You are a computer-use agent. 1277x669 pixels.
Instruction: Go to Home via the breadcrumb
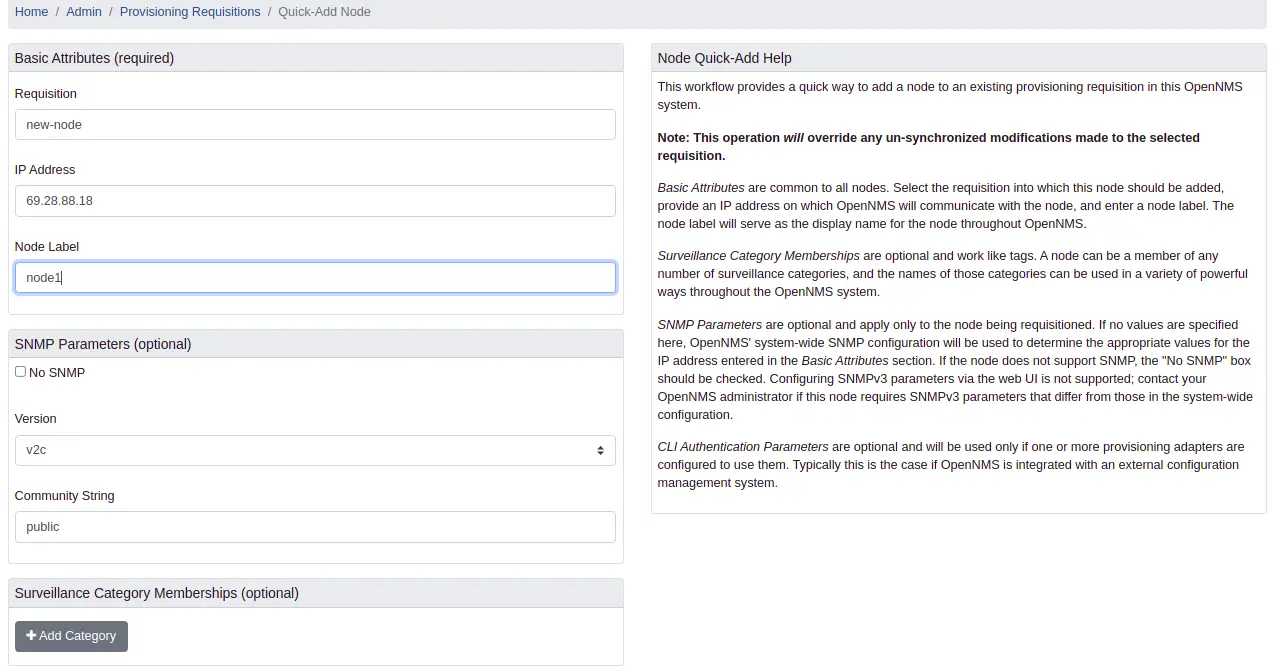[31, 12]
